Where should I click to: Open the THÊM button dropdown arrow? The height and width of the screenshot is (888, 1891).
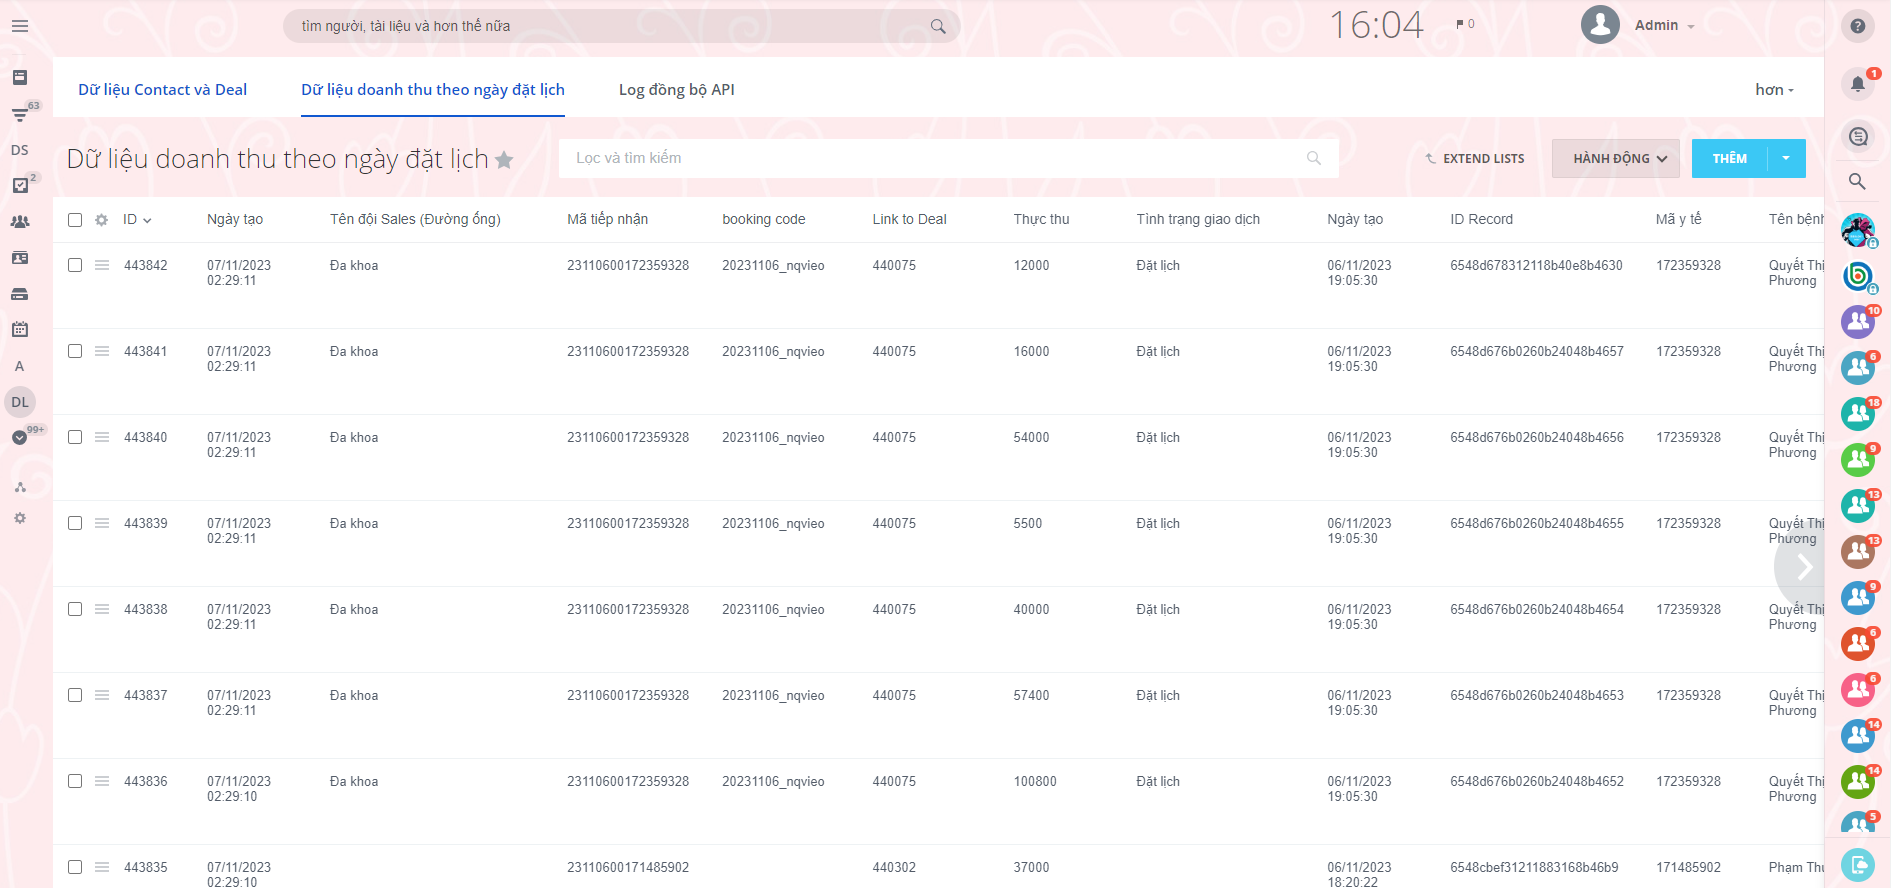[x=1786, y=158]
